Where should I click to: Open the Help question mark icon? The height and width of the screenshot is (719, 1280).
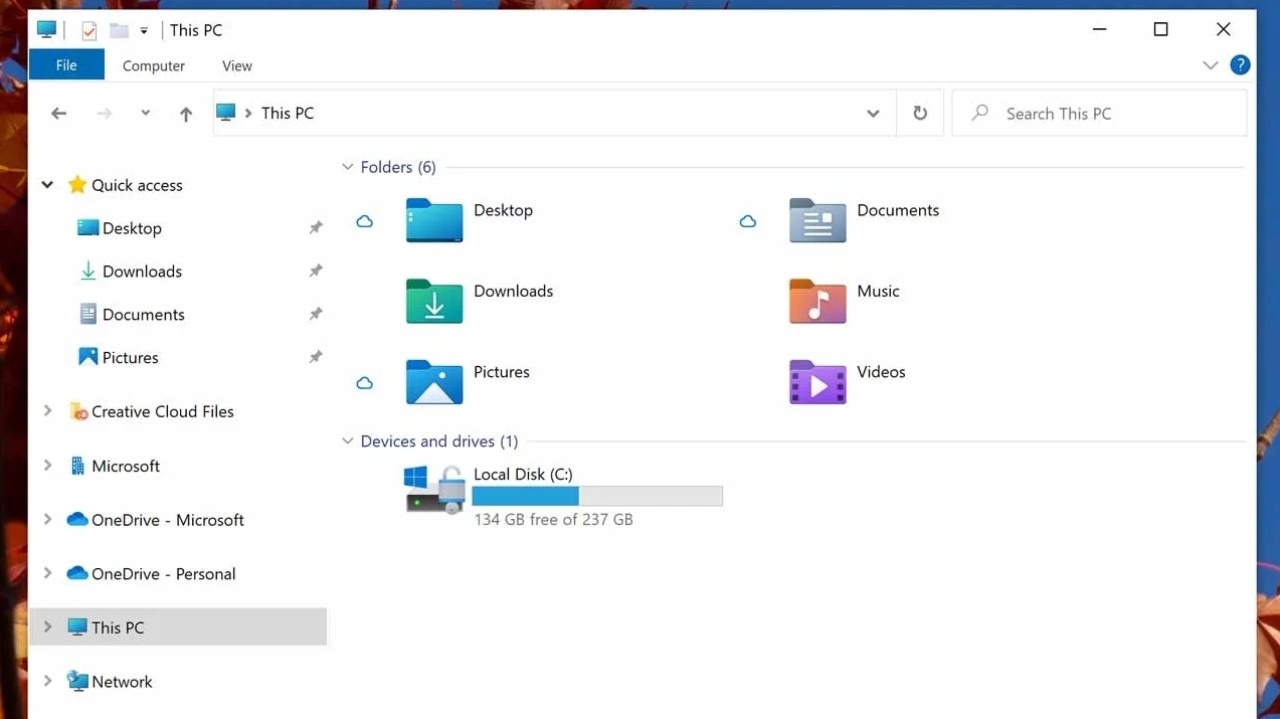click(x=1240, y=64)
